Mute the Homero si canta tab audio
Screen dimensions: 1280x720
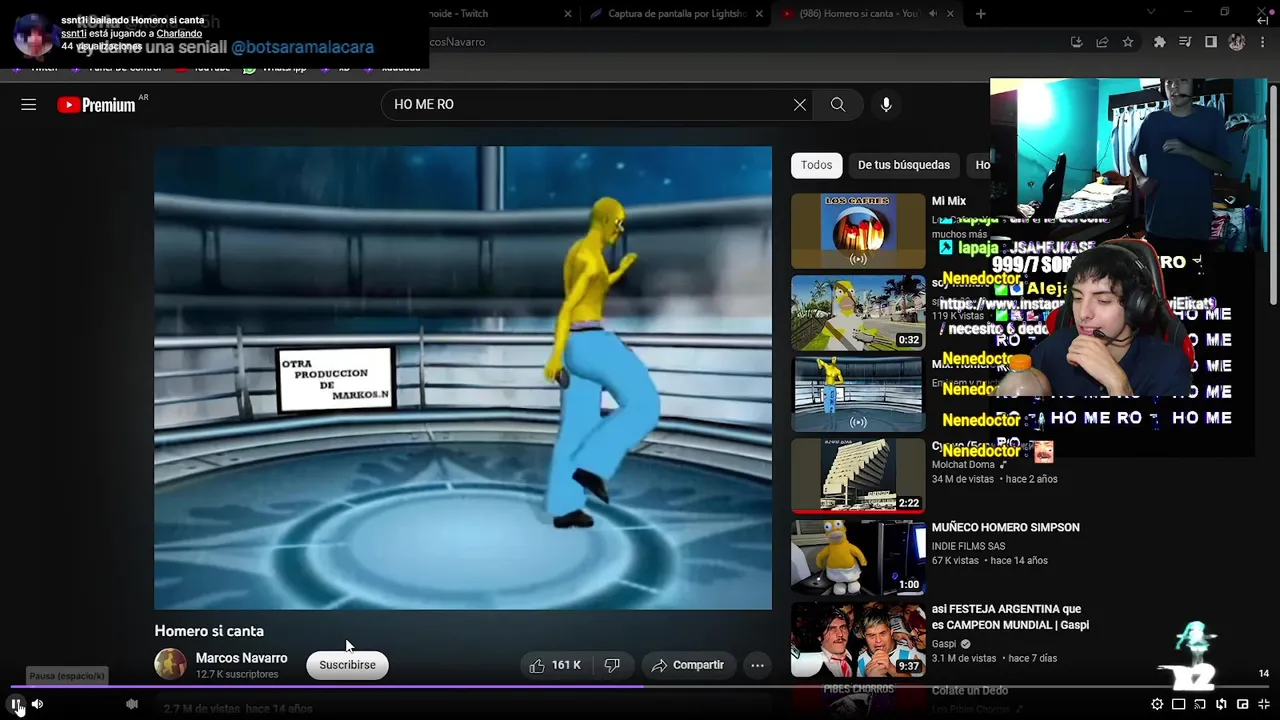(933, 13)
